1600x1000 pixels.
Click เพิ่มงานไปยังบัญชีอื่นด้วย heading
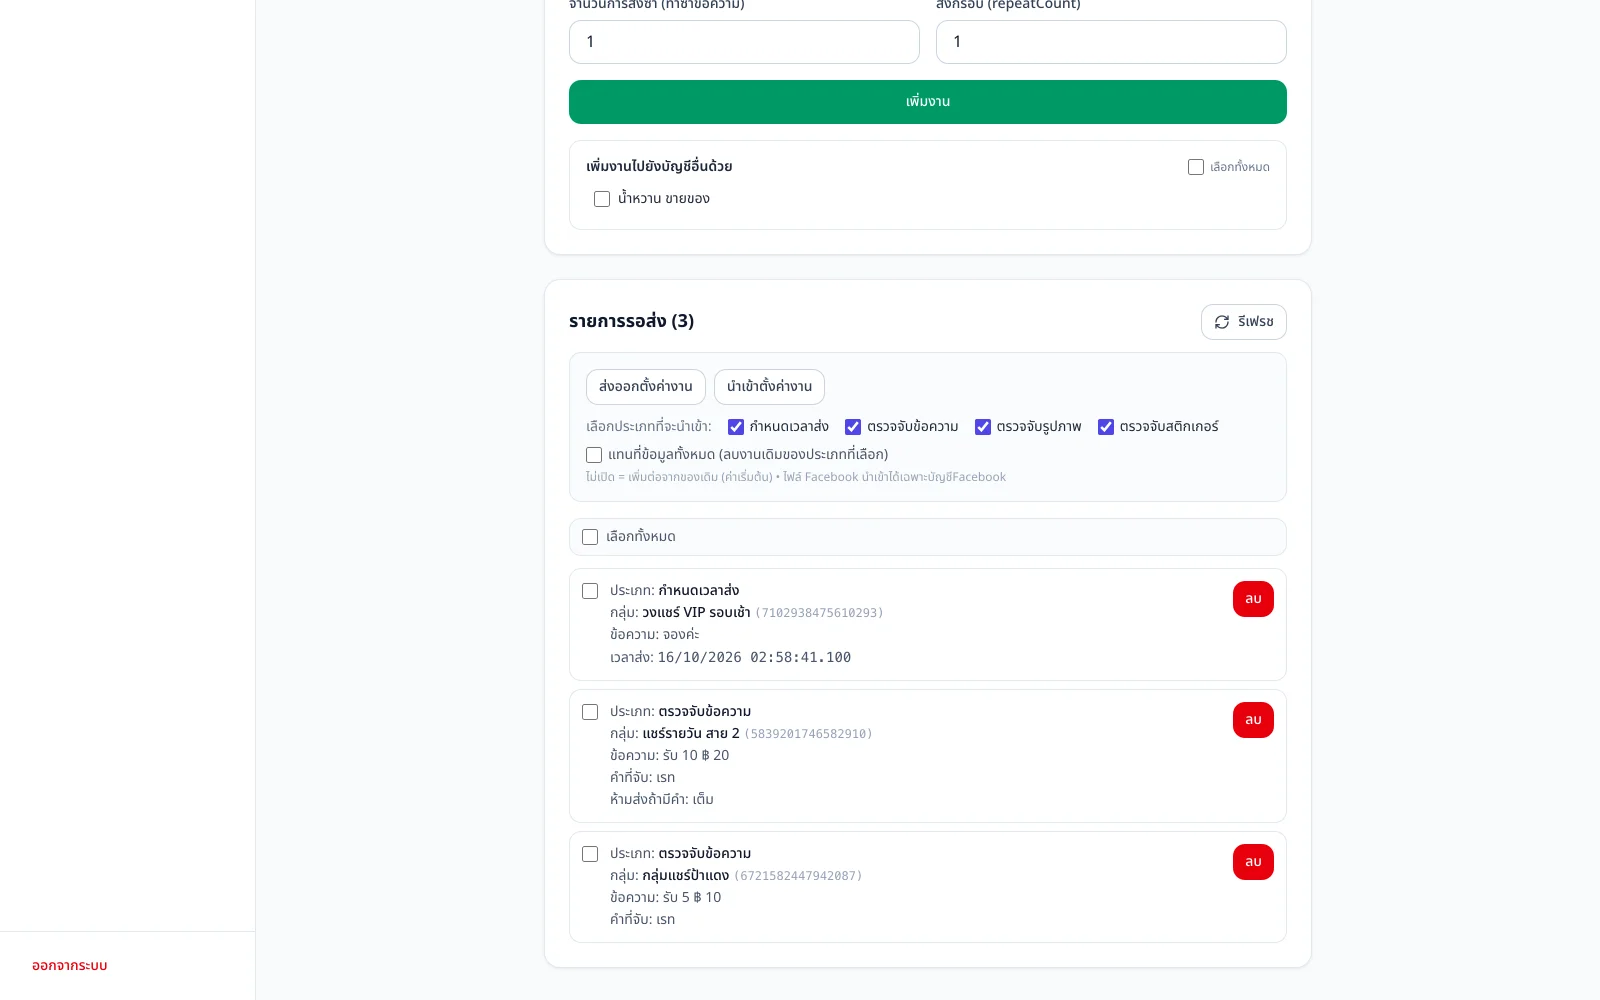pos(659,166)
